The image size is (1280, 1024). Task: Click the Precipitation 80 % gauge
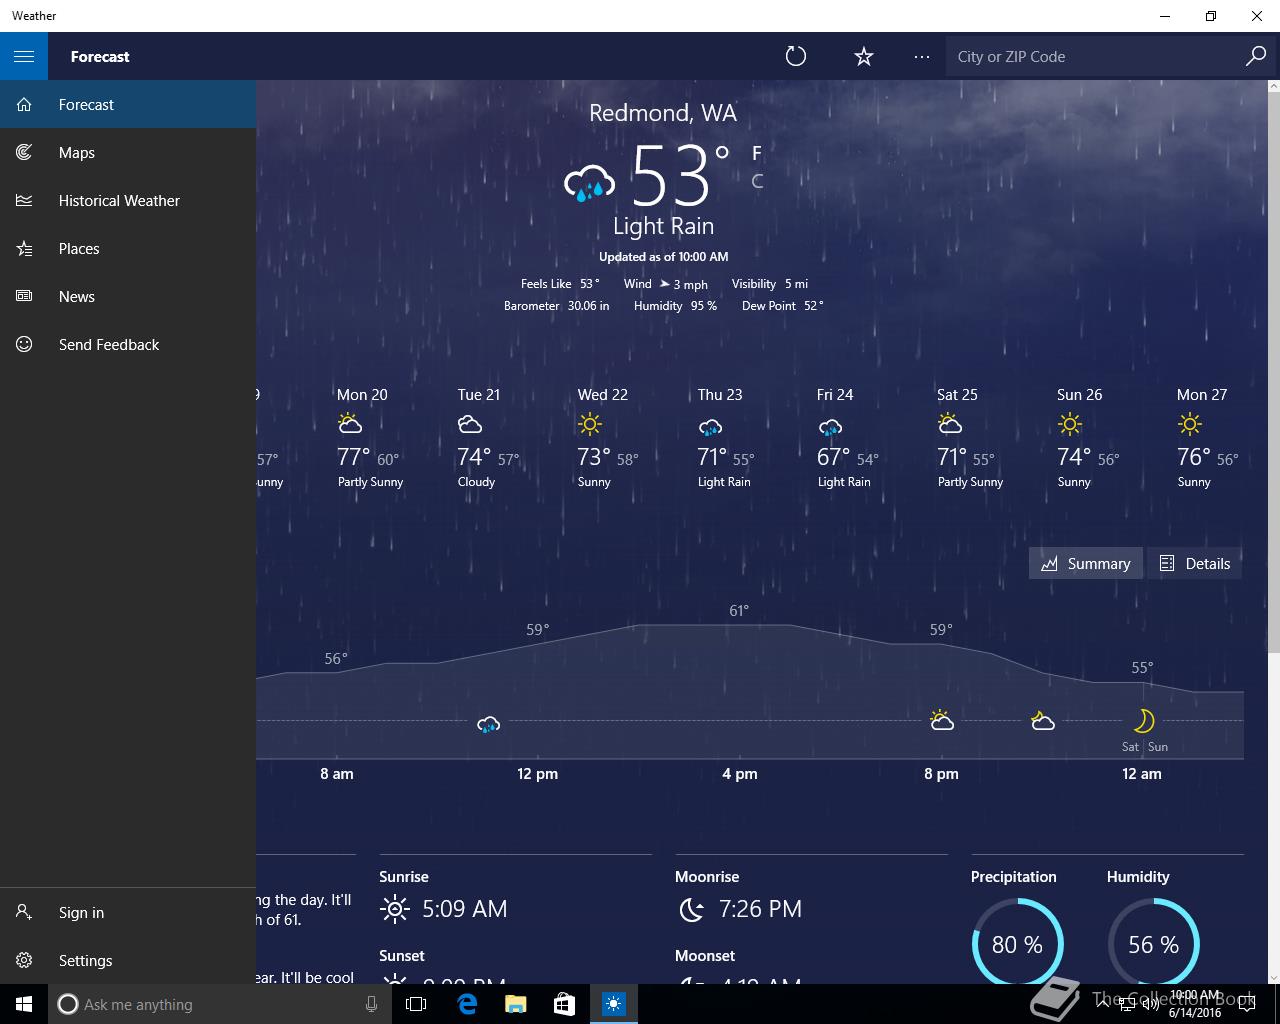(x=1017, y=944)
